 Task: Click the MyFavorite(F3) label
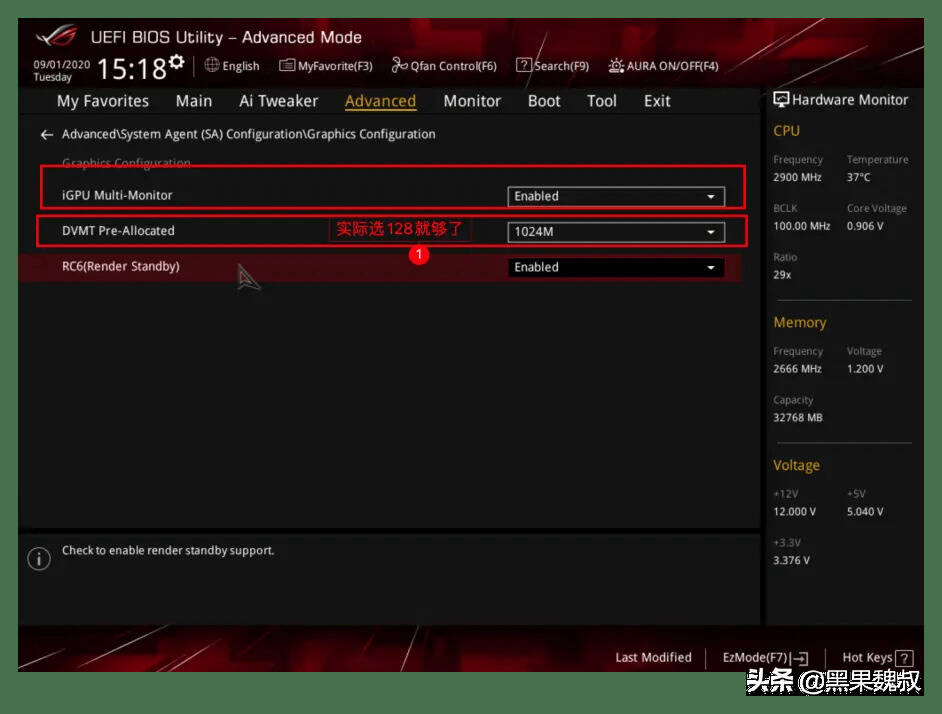(335, 66)
